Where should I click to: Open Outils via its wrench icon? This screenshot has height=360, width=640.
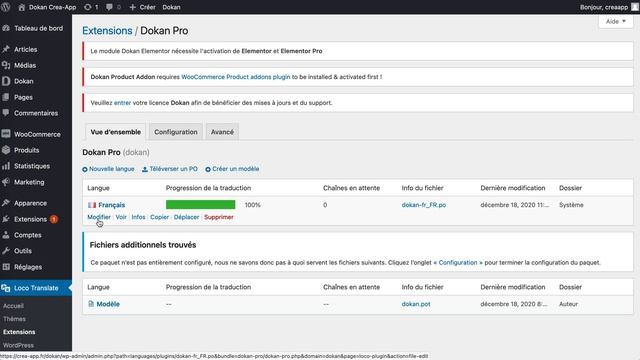click(x=6, y=251)
